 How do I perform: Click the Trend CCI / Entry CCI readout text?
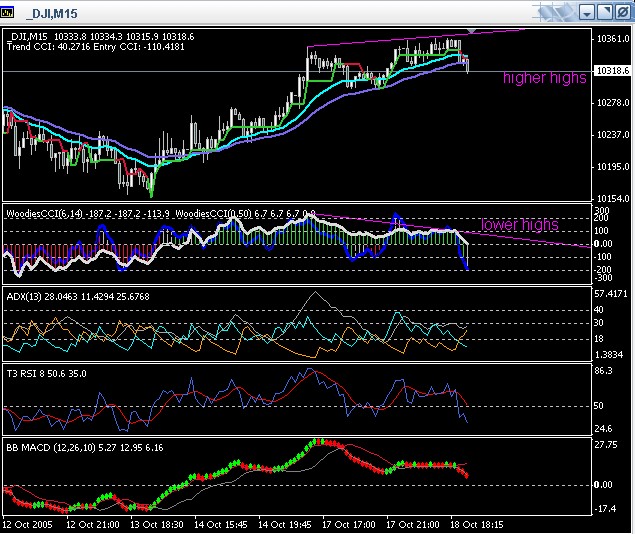(x=96, y=47)
